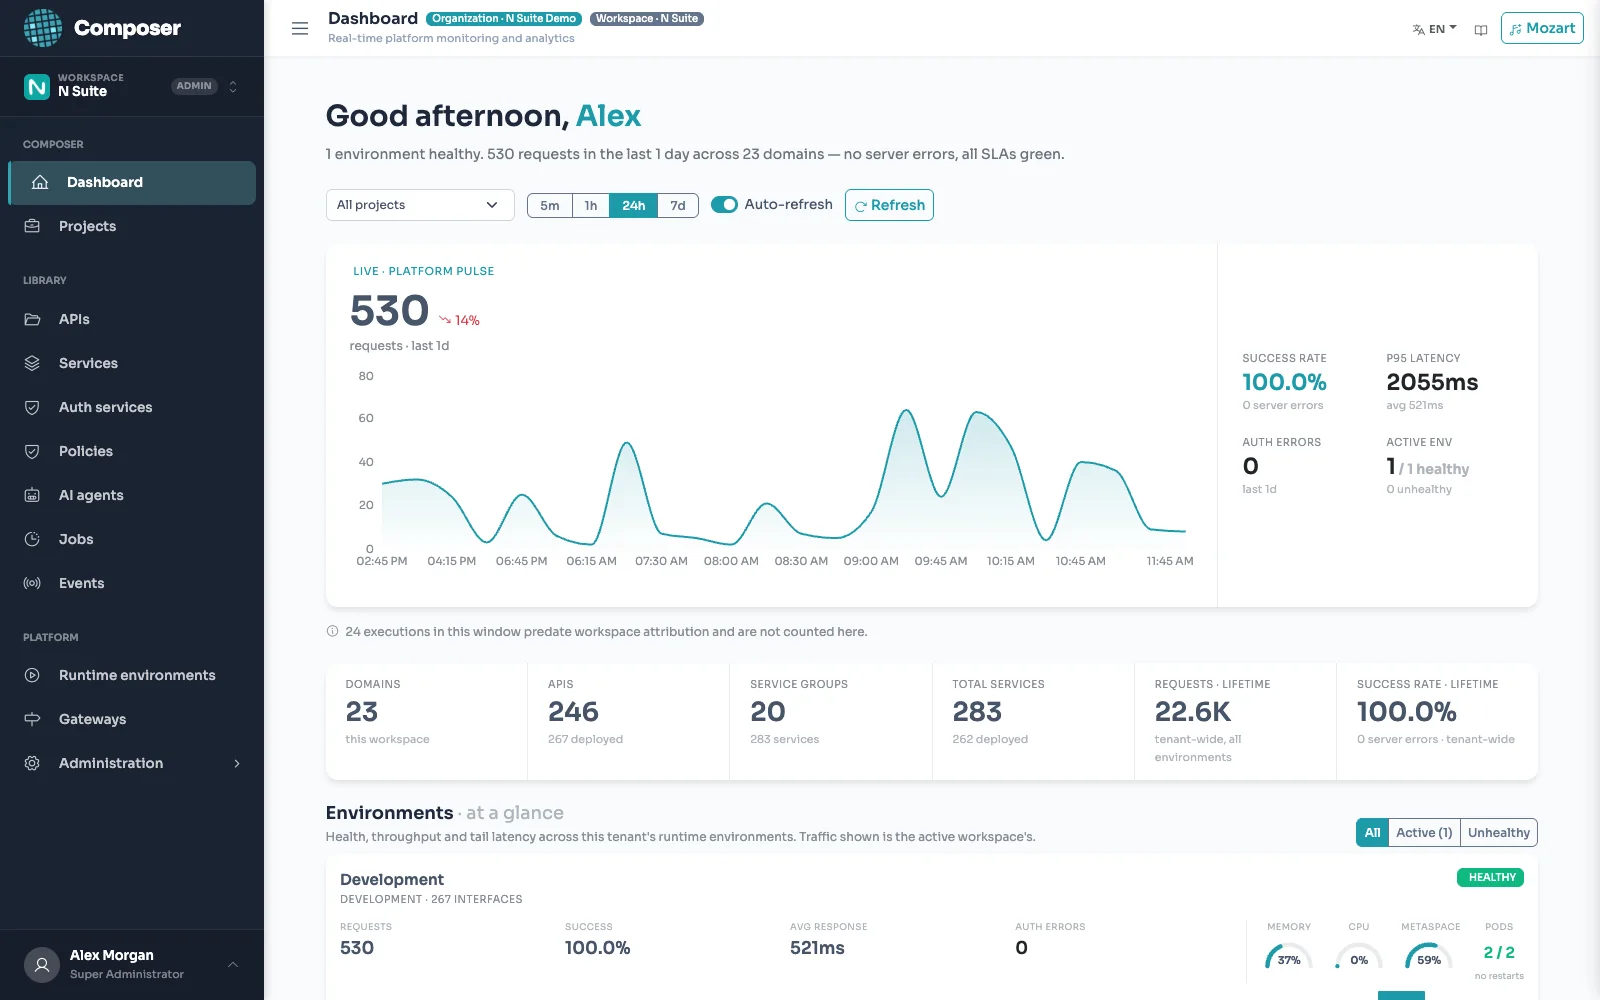Select the 7d time range
Image resolution: width=1600 pixels, height=1000 pixels.
click(x=678, y=205)
